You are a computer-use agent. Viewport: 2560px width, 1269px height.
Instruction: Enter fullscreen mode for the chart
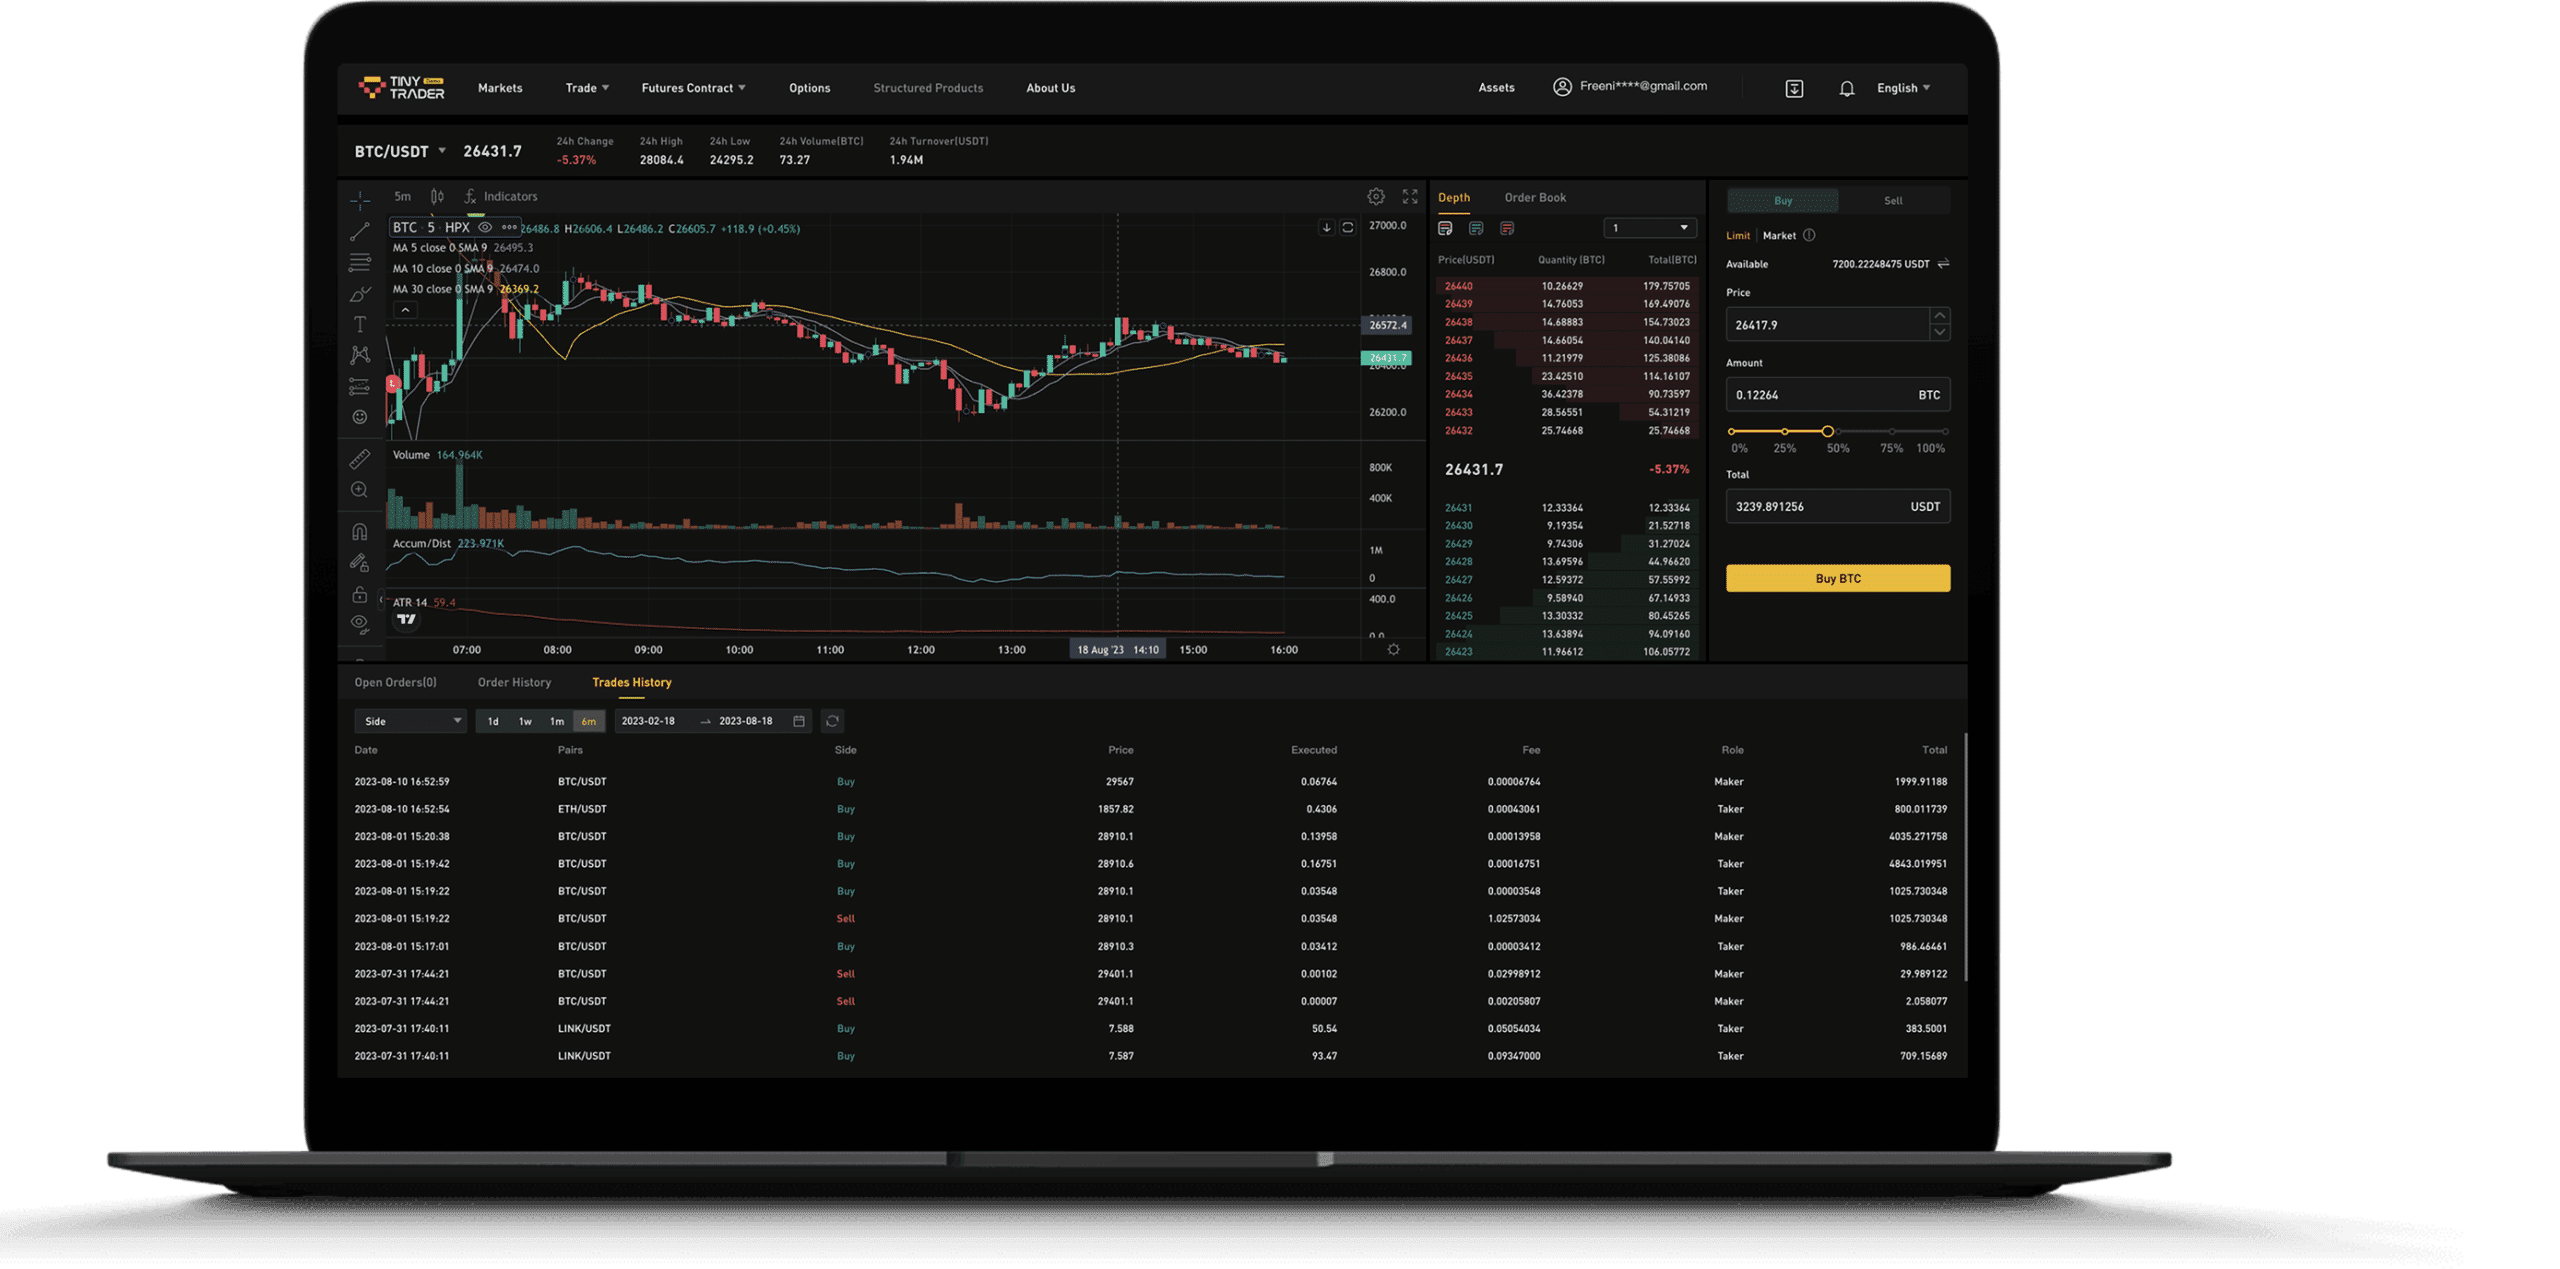point(1410,197)
